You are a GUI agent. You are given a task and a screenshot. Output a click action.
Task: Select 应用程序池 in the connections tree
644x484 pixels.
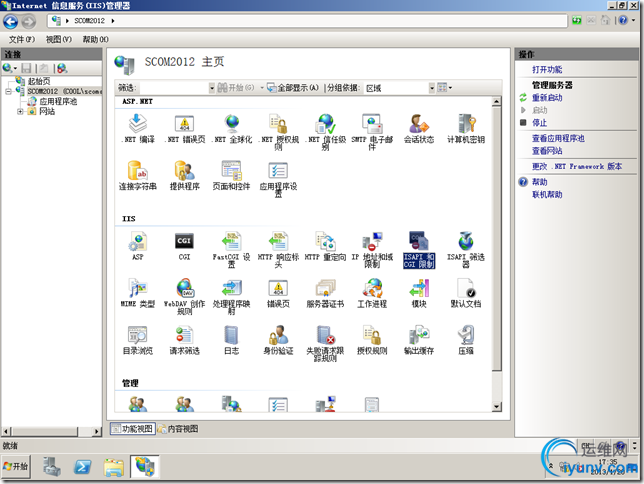click(x=58, y=101)
